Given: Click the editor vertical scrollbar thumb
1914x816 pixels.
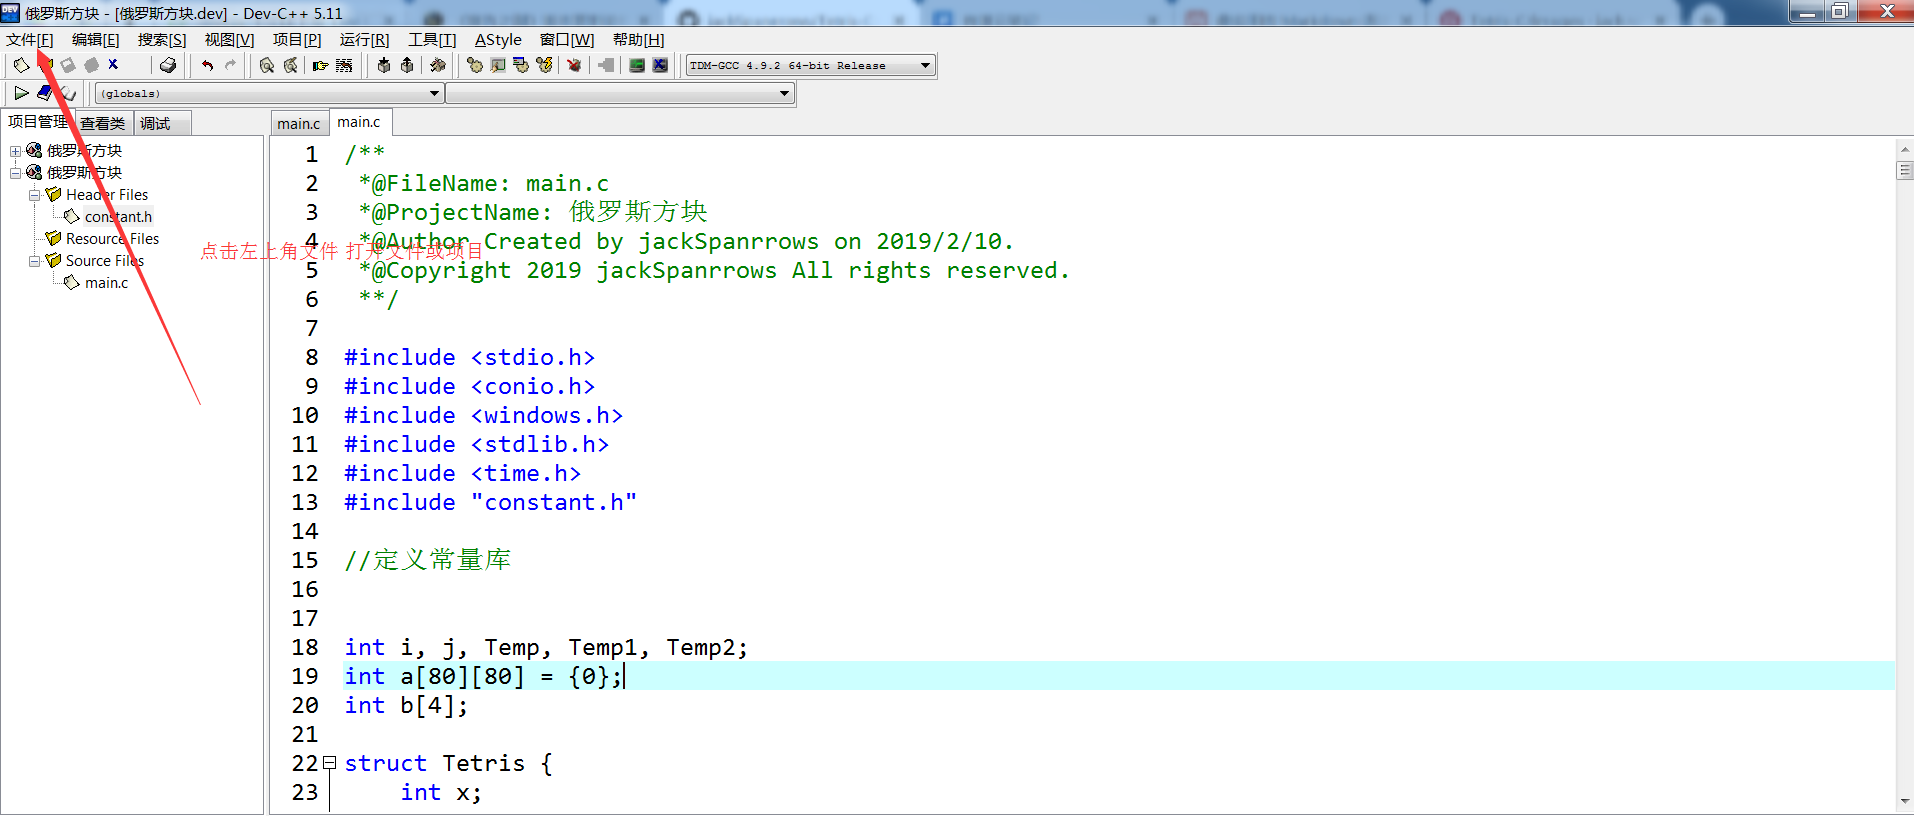Looking at the screenshot, I should point(1904,171).
